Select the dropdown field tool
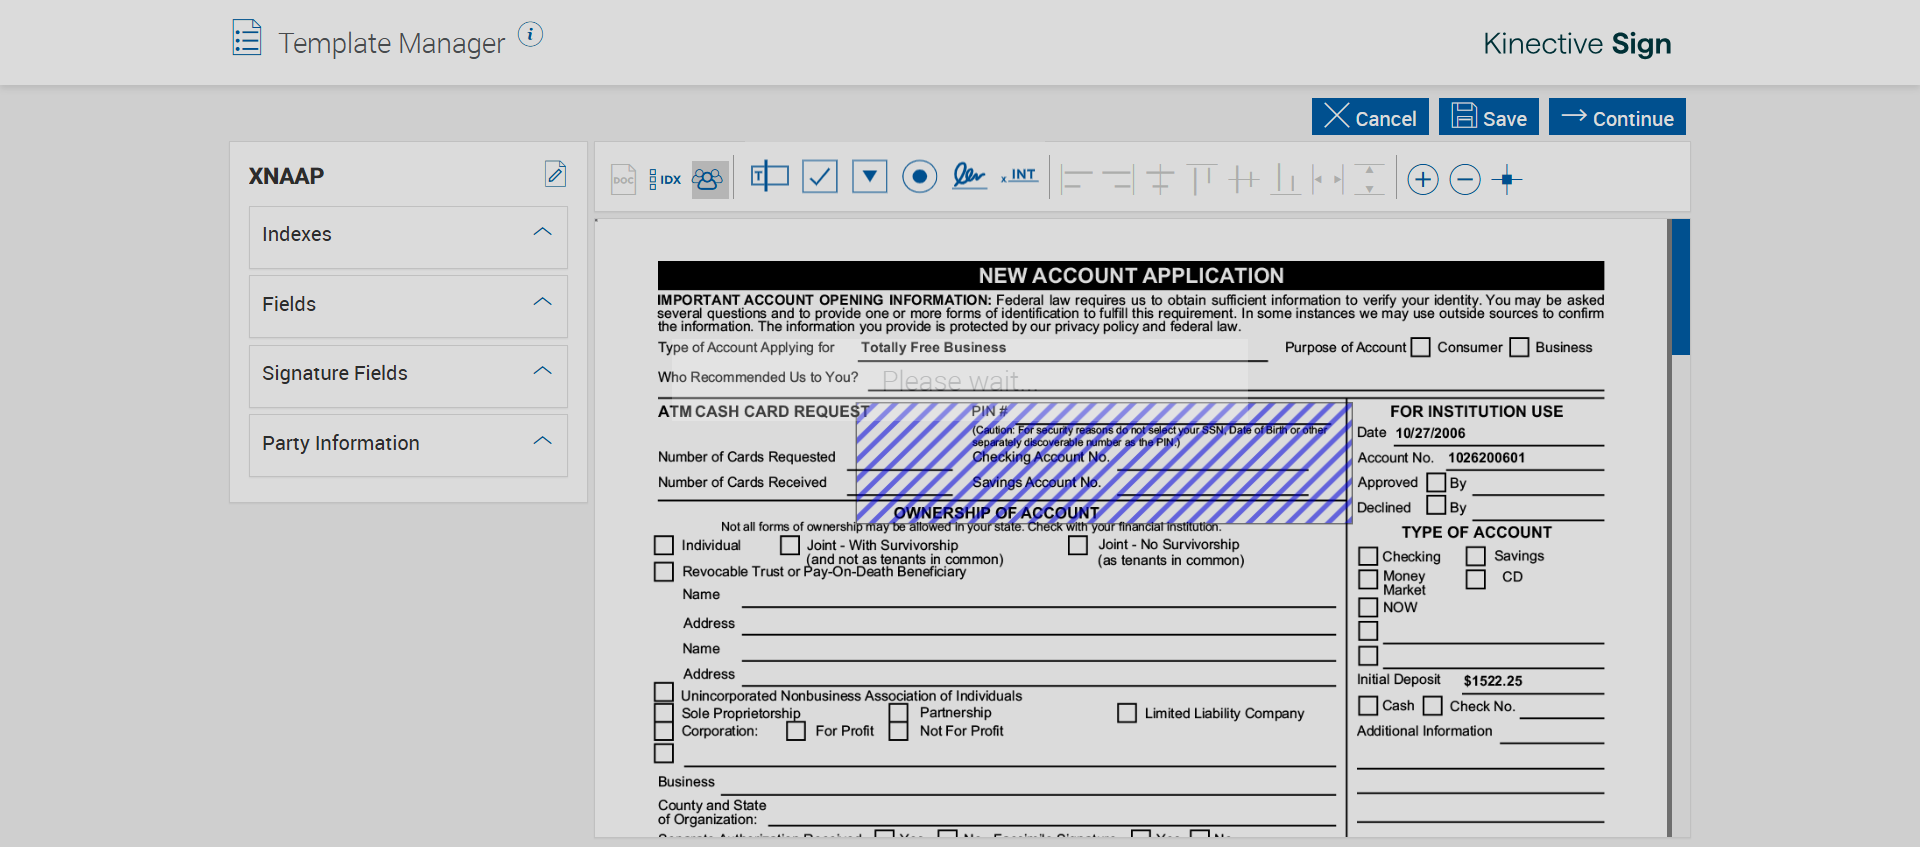 869,178
